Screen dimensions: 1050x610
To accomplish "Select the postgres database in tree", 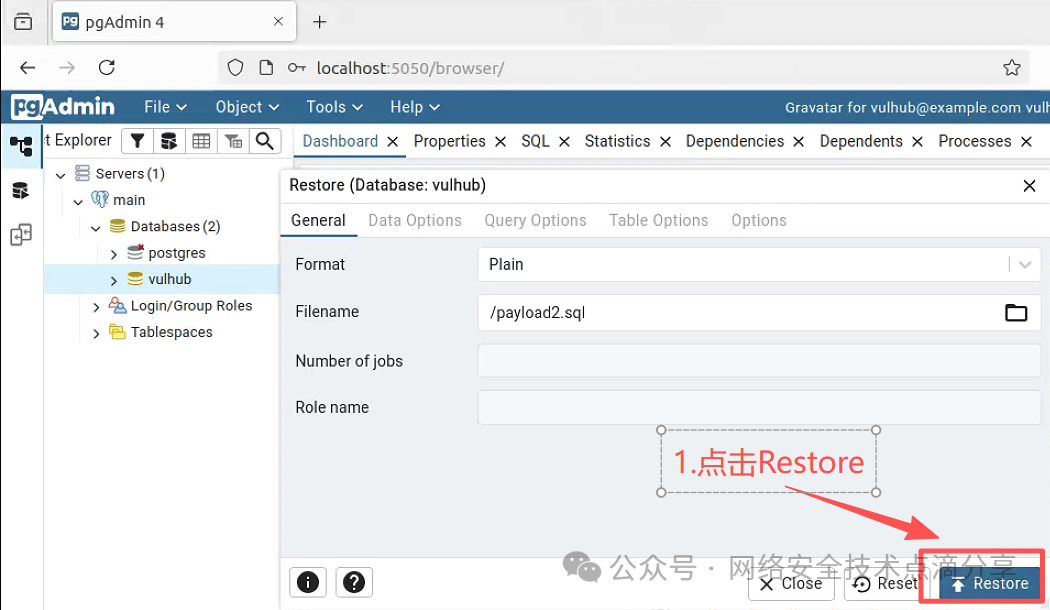I will 177,253.
